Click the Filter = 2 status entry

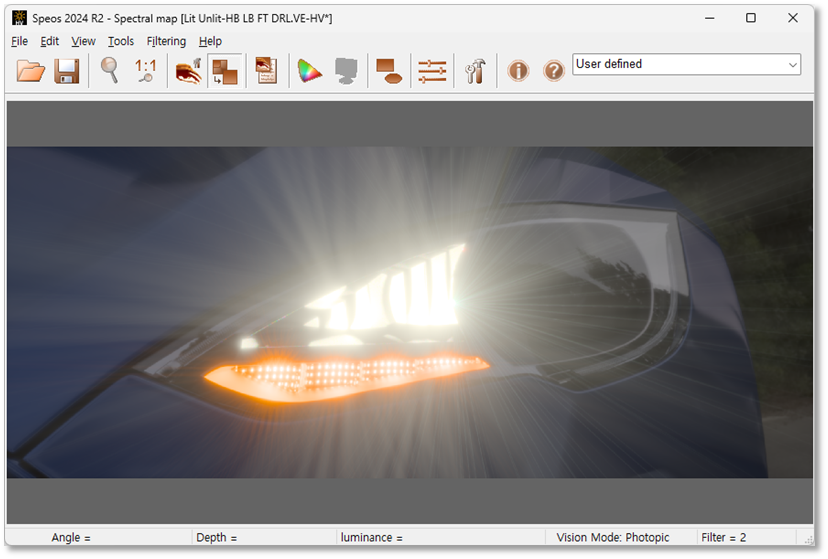tap(723, 537)
